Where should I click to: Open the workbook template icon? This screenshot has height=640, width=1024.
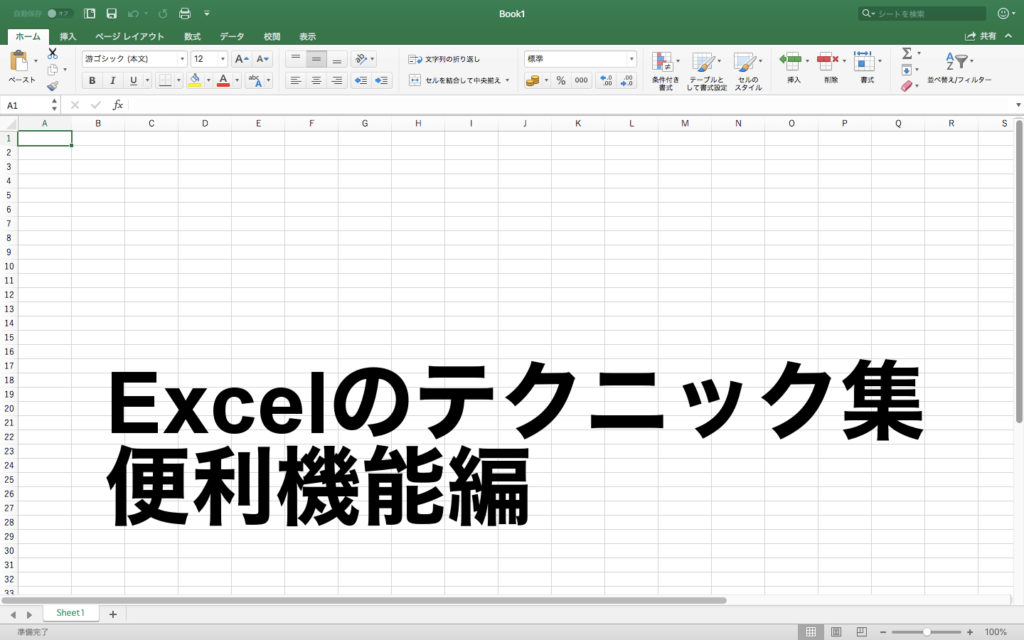coord(90,13)
